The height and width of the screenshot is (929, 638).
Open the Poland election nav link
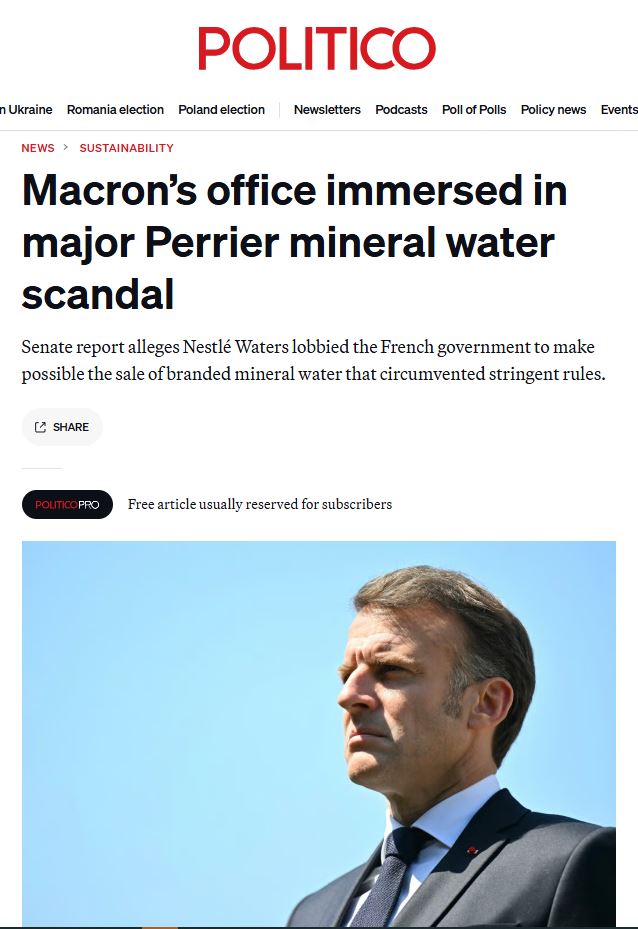click(221, 110)
